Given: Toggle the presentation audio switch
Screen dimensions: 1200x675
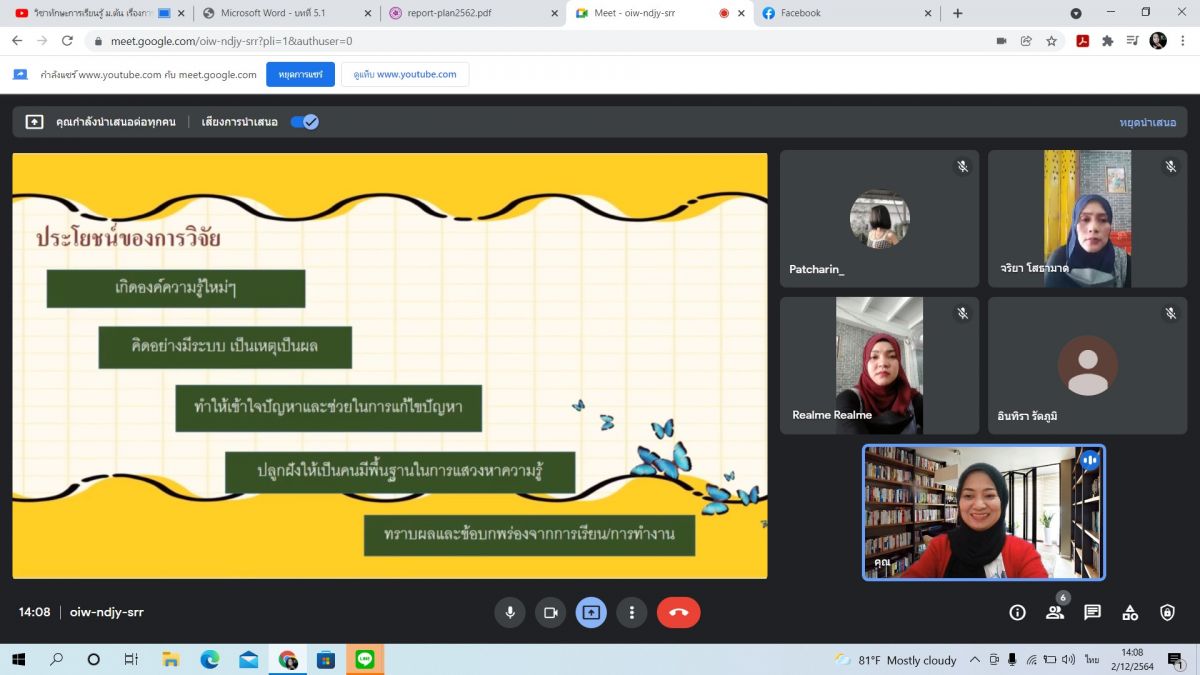Looking at the screenshot, I should (304, 122).
